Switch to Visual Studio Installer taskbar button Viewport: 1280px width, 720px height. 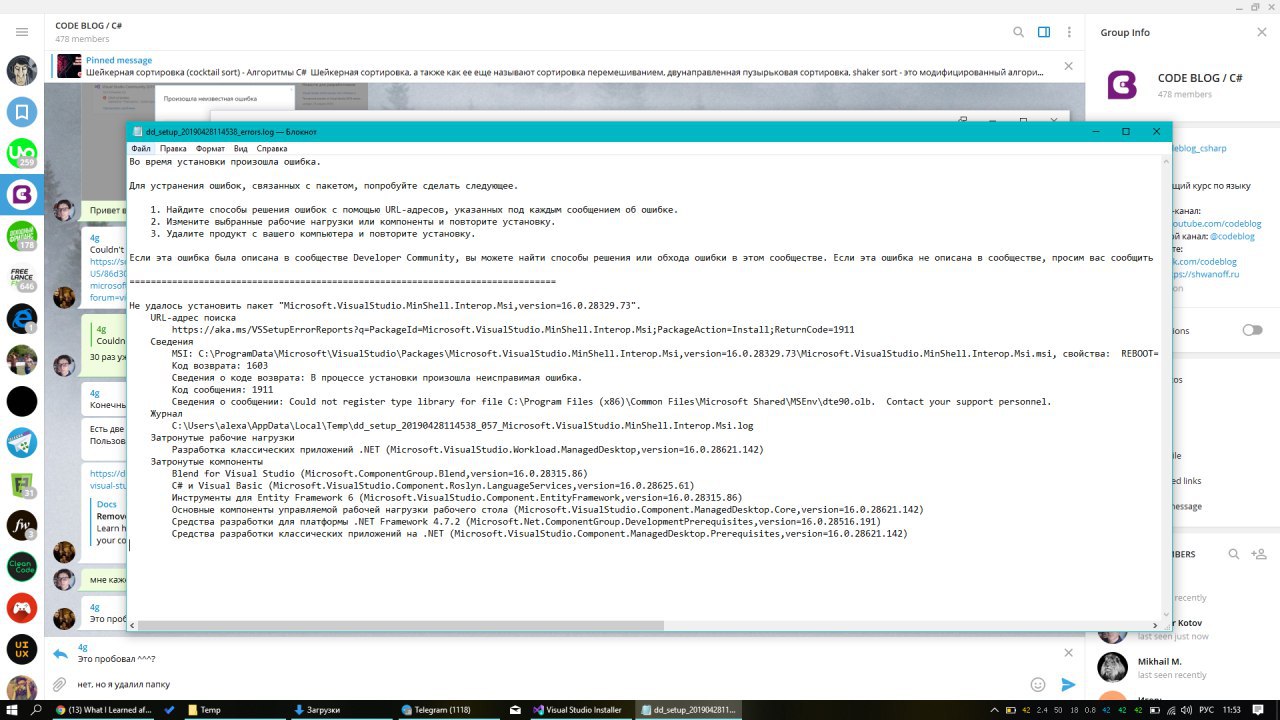pyautogui.click(x=579, y=709)
